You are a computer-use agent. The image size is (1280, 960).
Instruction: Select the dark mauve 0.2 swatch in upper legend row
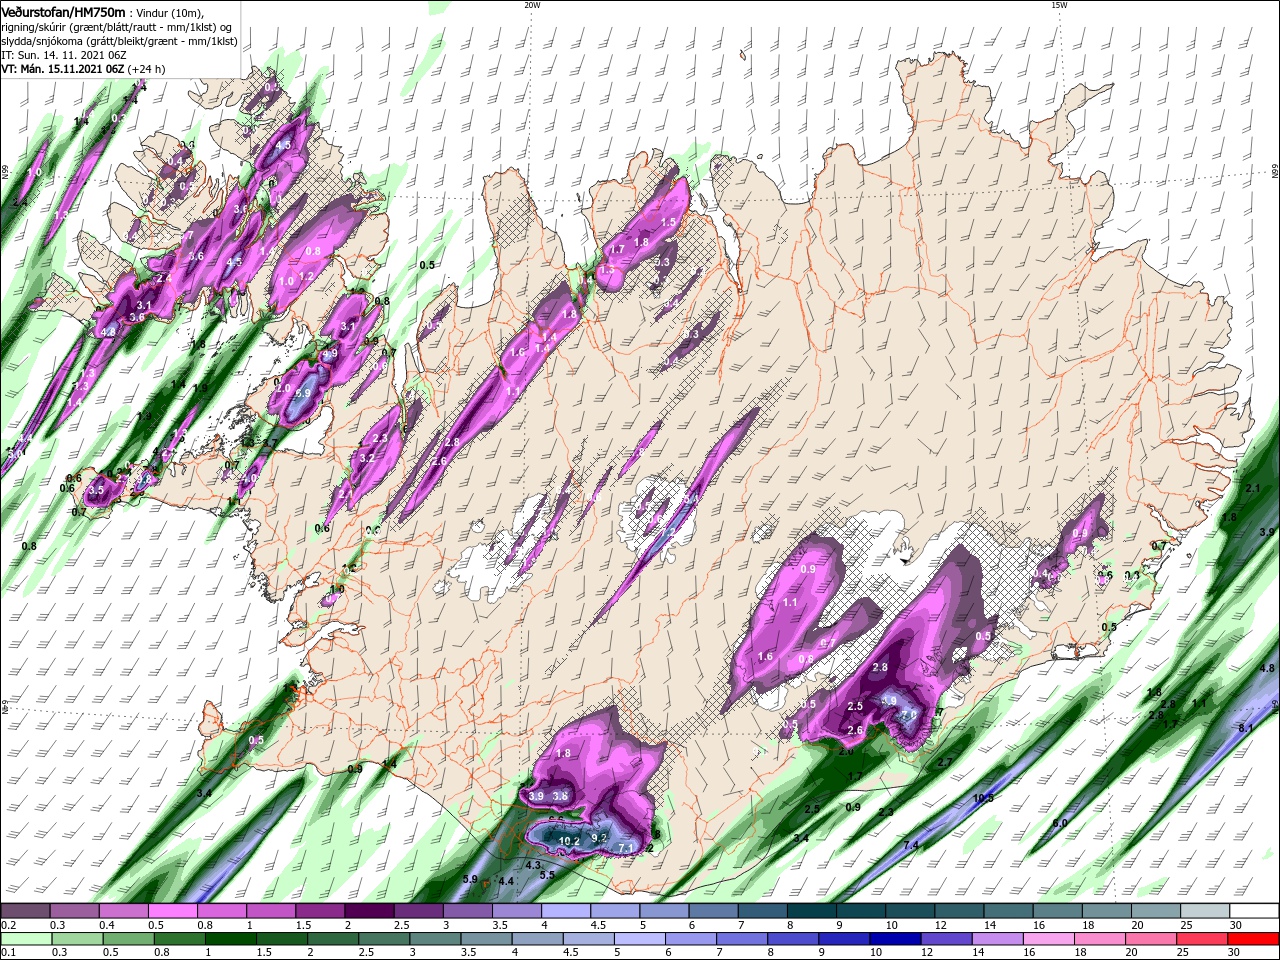pos(25,911)
